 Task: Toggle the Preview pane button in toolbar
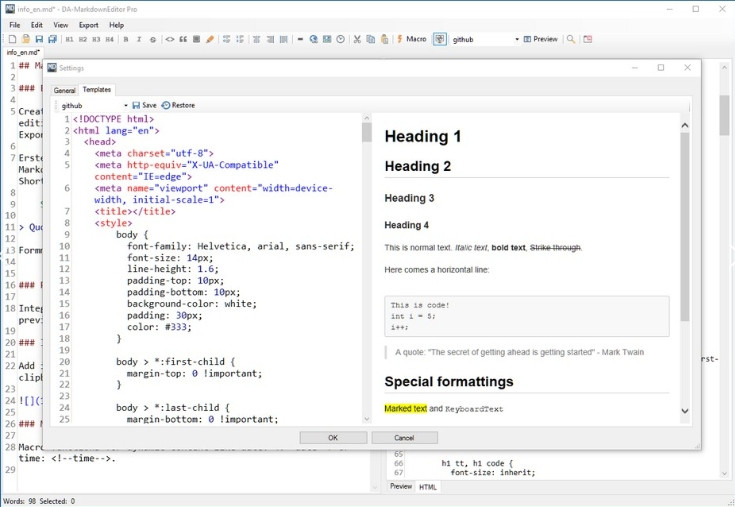click(541, 39)
